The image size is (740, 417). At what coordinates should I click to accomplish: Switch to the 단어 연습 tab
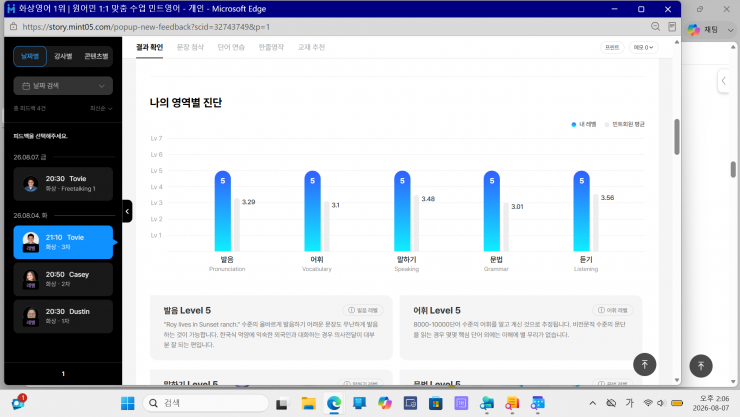click(231, 47)
